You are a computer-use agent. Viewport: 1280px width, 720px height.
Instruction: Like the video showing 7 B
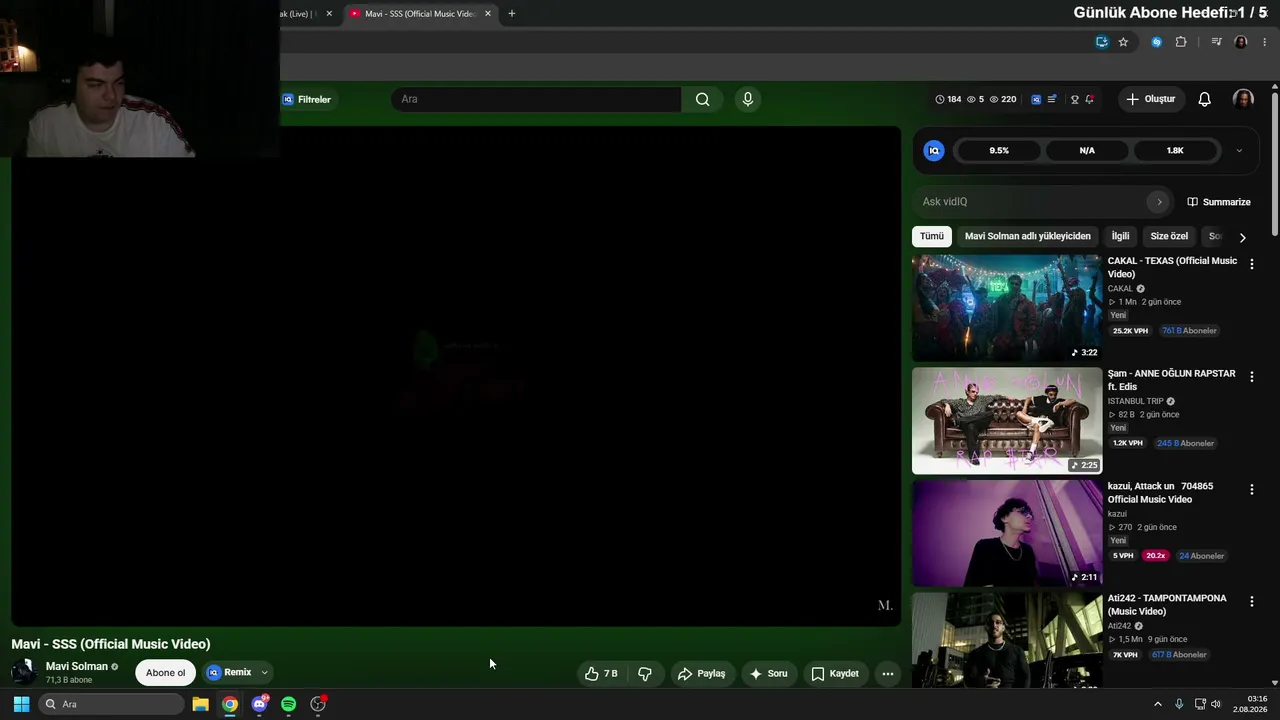601,674
